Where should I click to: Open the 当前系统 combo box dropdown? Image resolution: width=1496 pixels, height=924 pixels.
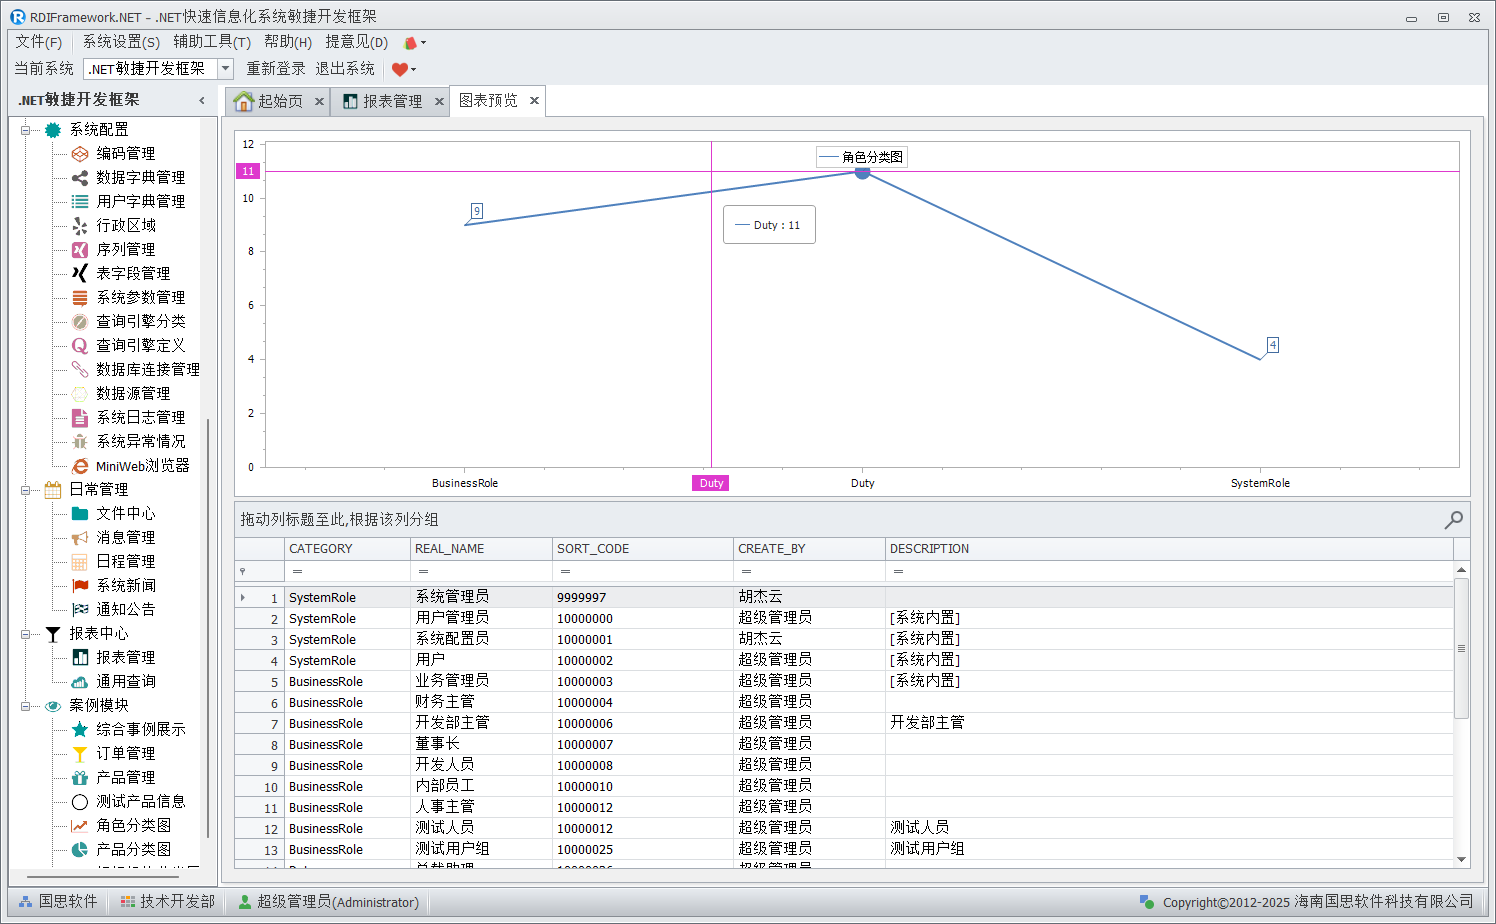225,69
